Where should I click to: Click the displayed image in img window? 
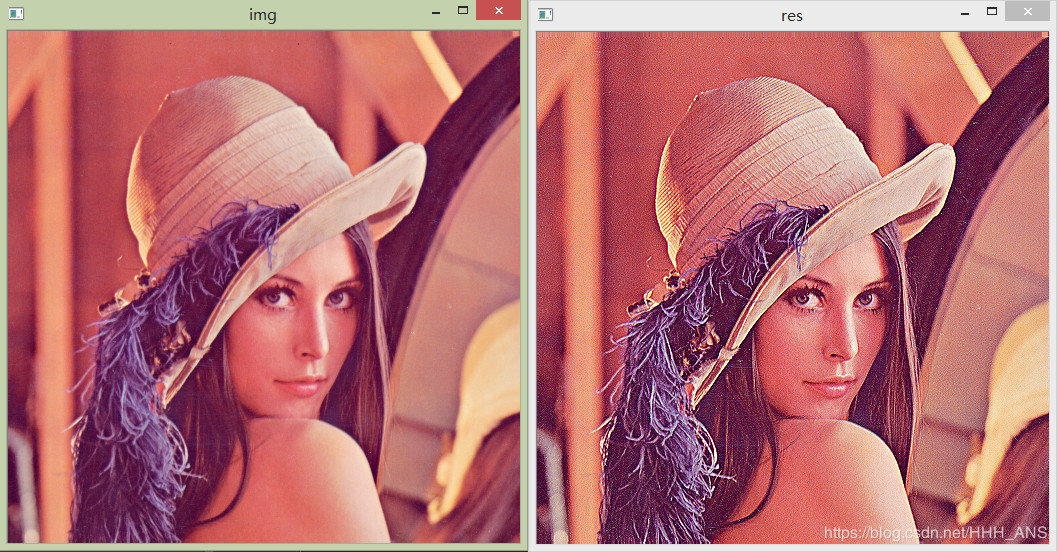click(x=264, y=286)
